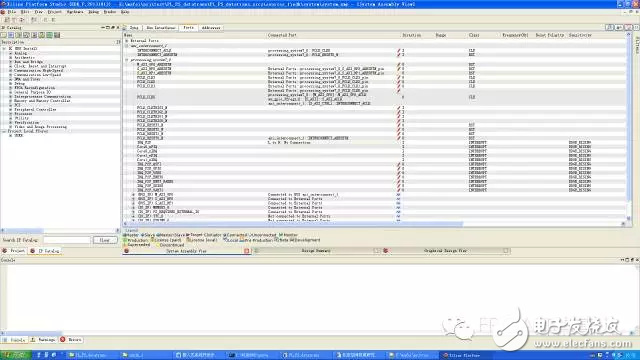Switch to the Errors tab at bottom
This screenshot has height=360, width=640.
pyautogui.click(x=71, y=340)
